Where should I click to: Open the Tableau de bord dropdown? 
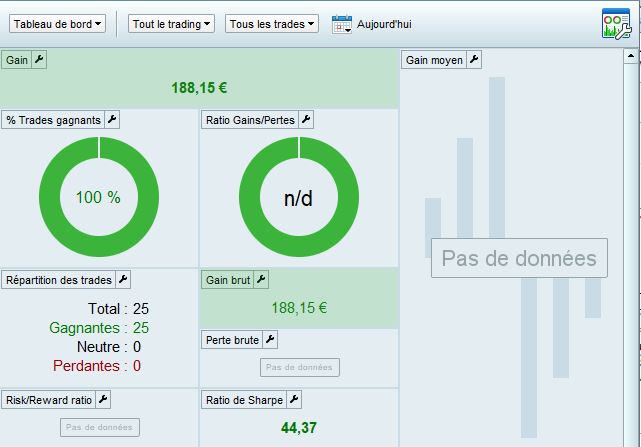pyautogui.click(x=57, y=24)
